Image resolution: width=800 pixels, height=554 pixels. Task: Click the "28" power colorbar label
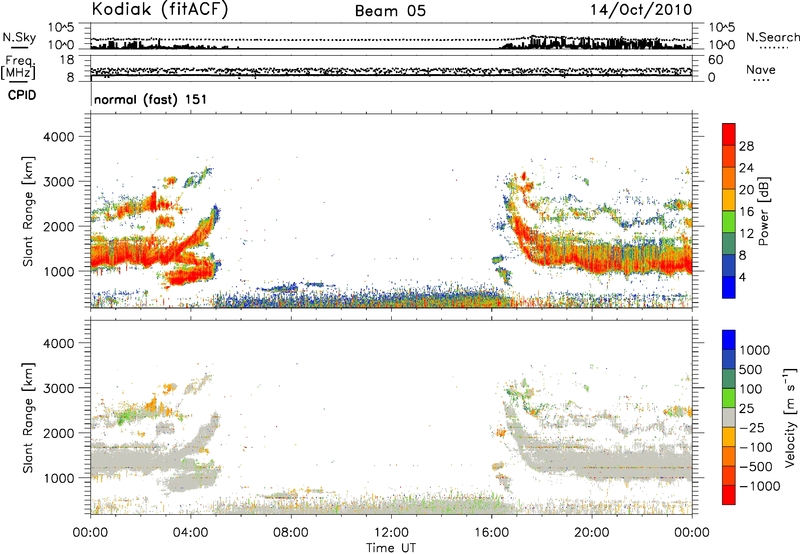pos(746,146)
